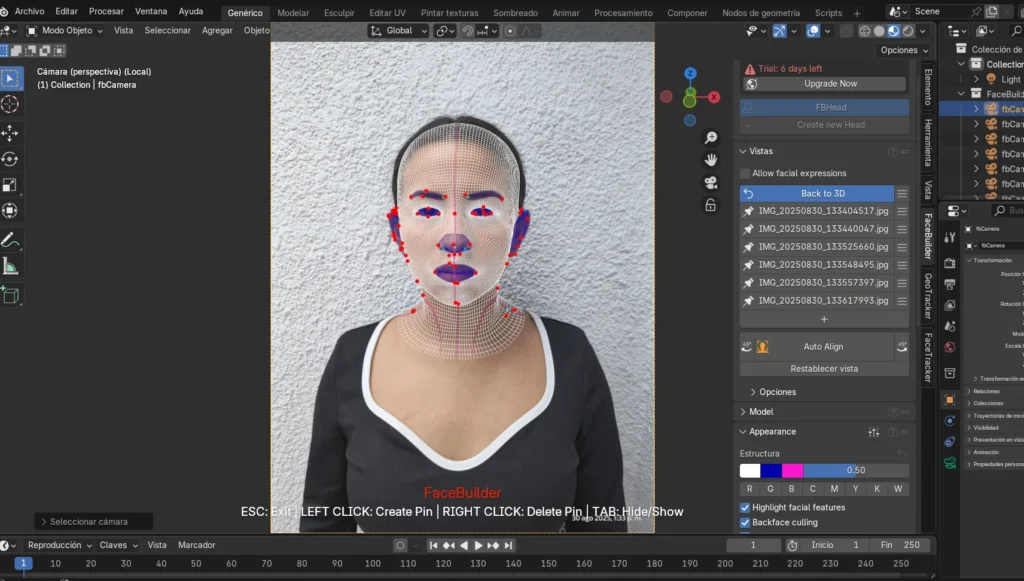Select the Scale tool in the left toolbar
The width and height of the screenshot is (1024, 581).
(x=12, y=184)
